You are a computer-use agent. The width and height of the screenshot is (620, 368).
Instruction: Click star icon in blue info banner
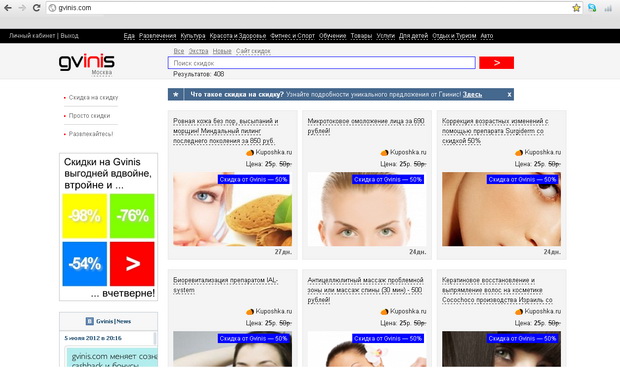(x=176, y=94)
